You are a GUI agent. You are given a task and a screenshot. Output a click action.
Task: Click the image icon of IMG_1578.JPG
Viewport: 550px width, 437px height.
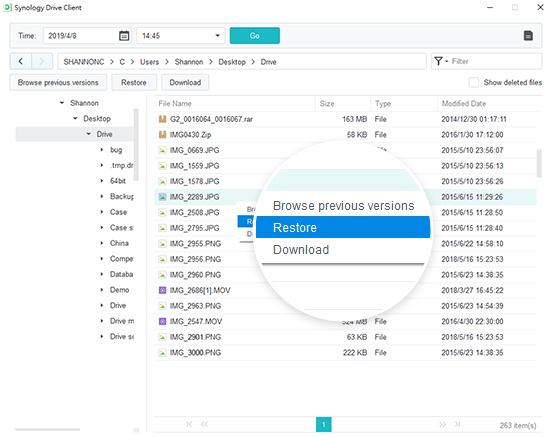[162, 181]
